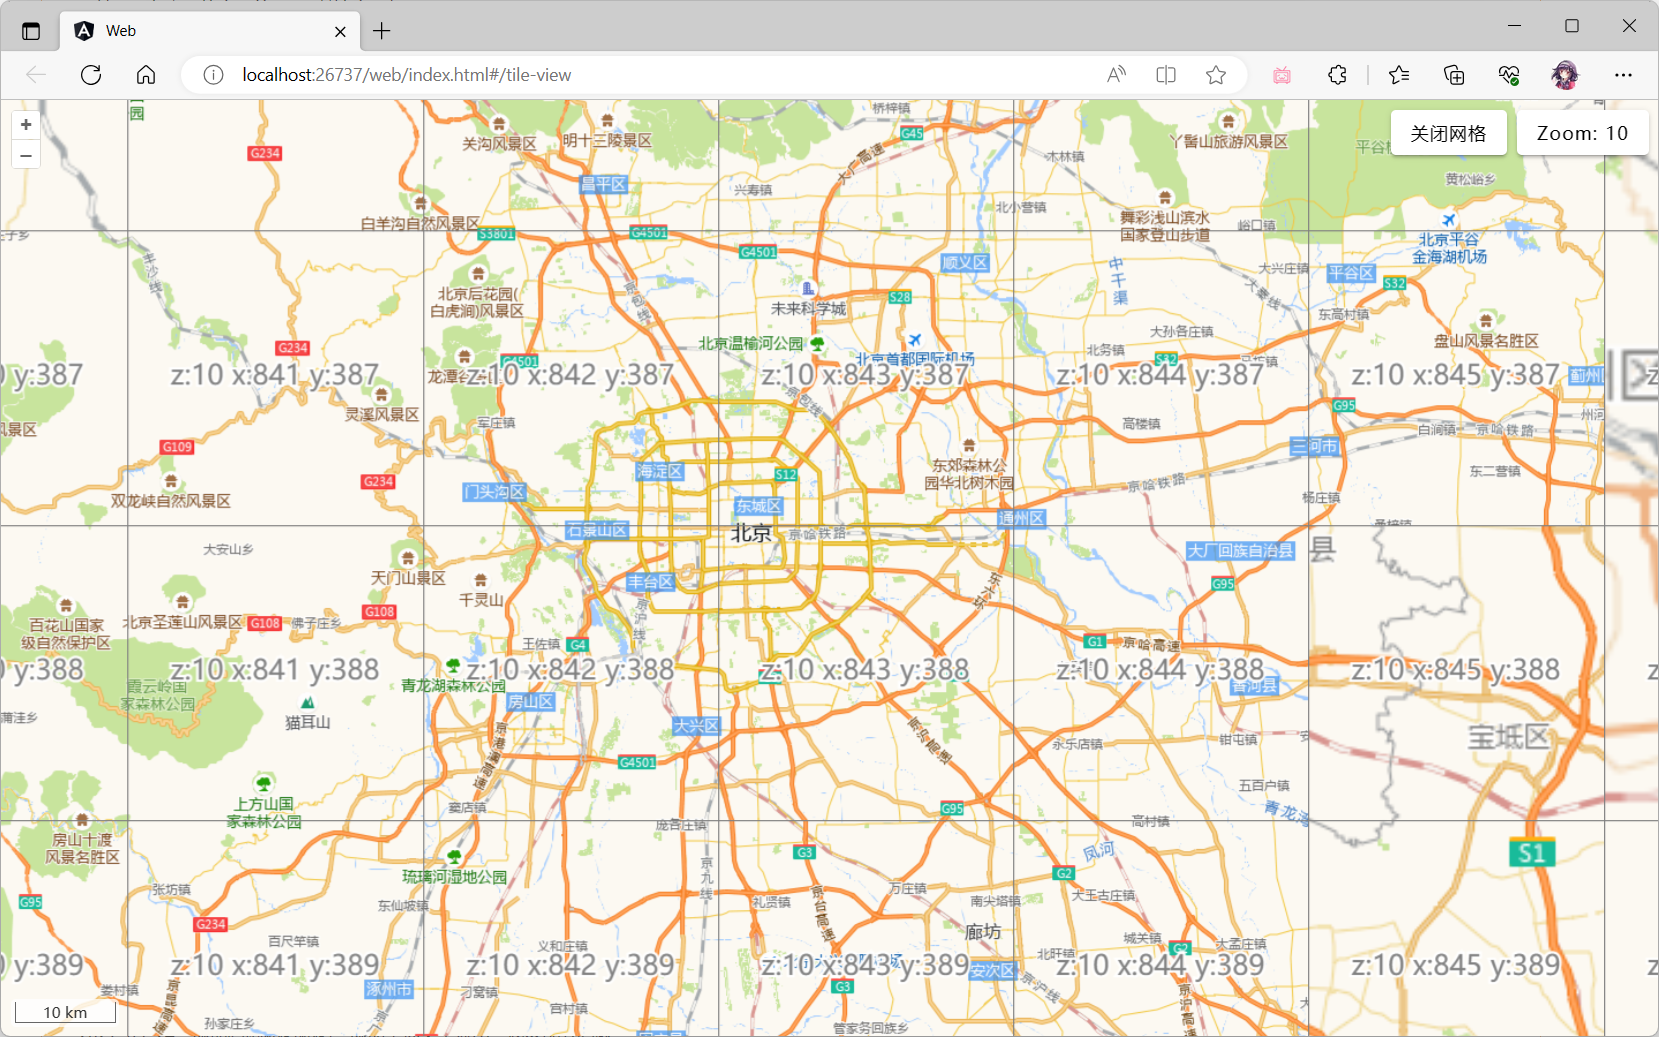1659x1037 pixels.
Task: Click the 大厂回族自治县 label
Action: point(1240,551)
